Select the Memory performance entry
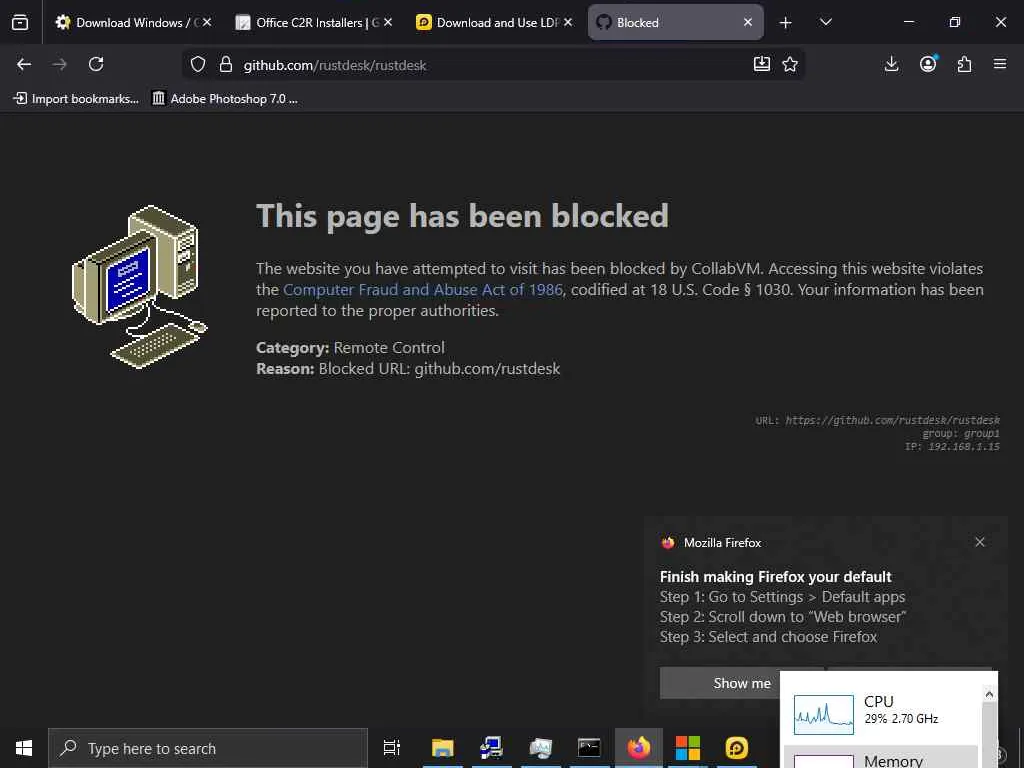The width and height of the screenshot is (1024, 768). click(882, 758)
